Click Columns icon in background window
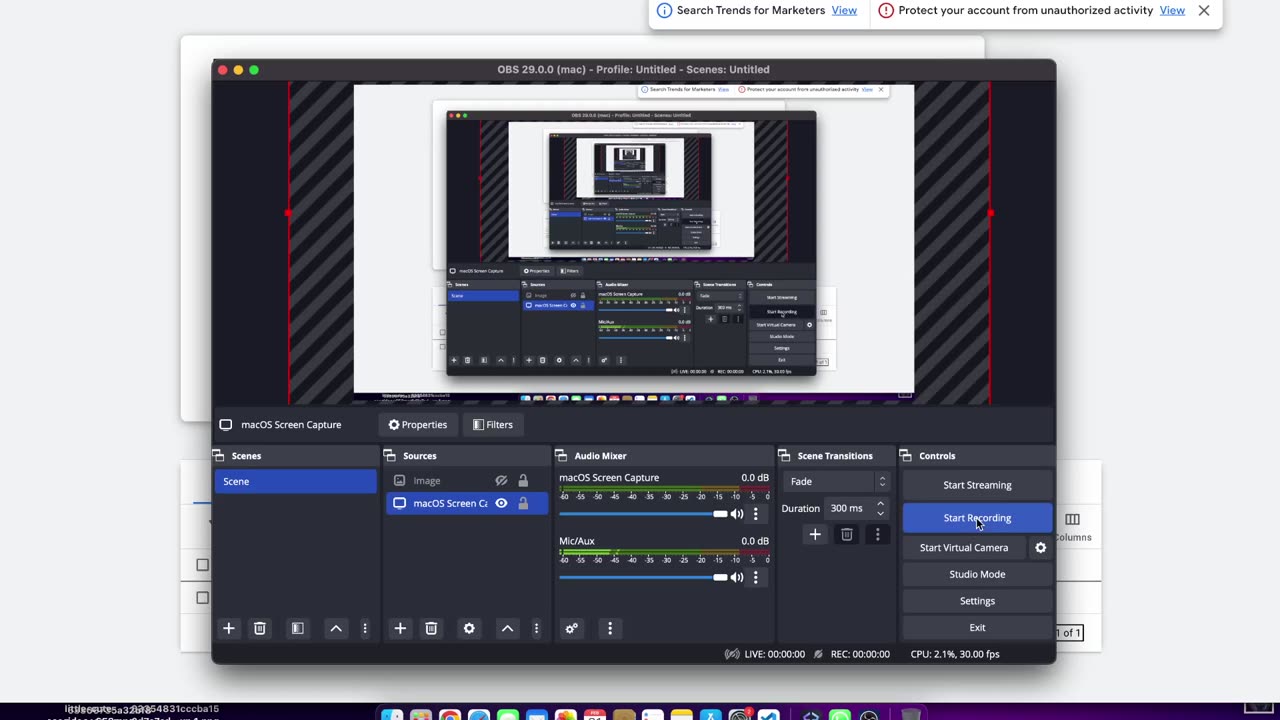Viewport: 1280px width, 720px height. click(x=1072, y=520)
